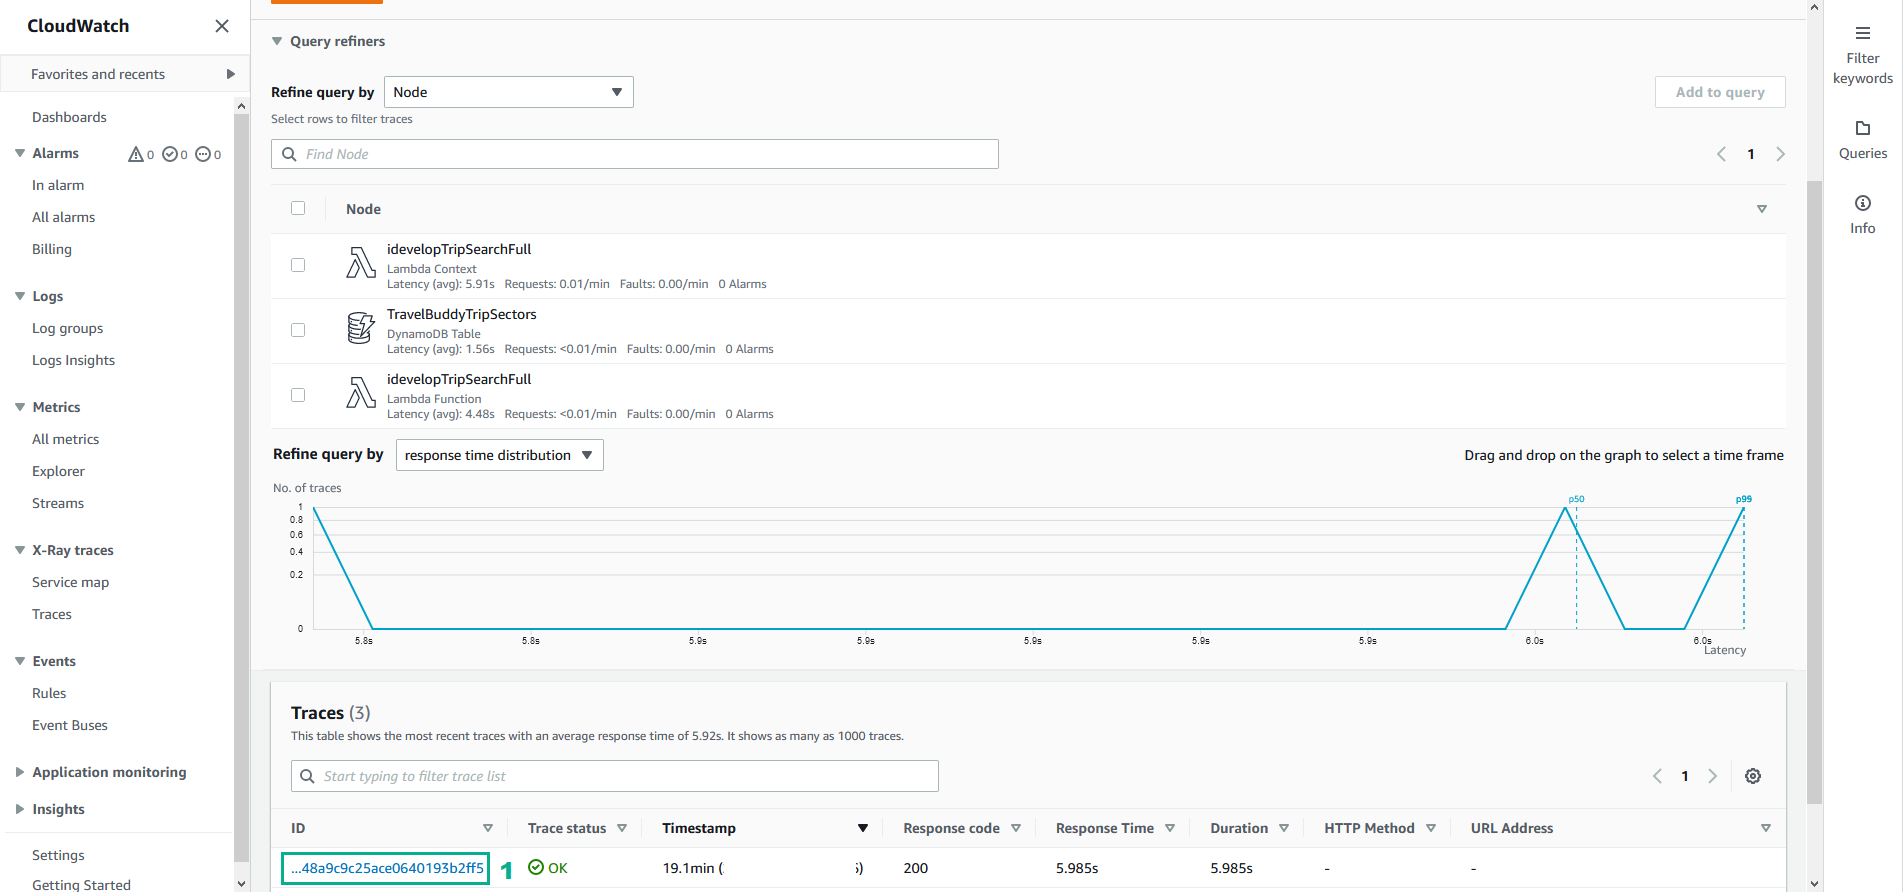This screenshot has width=1903, height=892.
Task: Click p99 marker on latency graph
Action: [x=1743, y=499]
